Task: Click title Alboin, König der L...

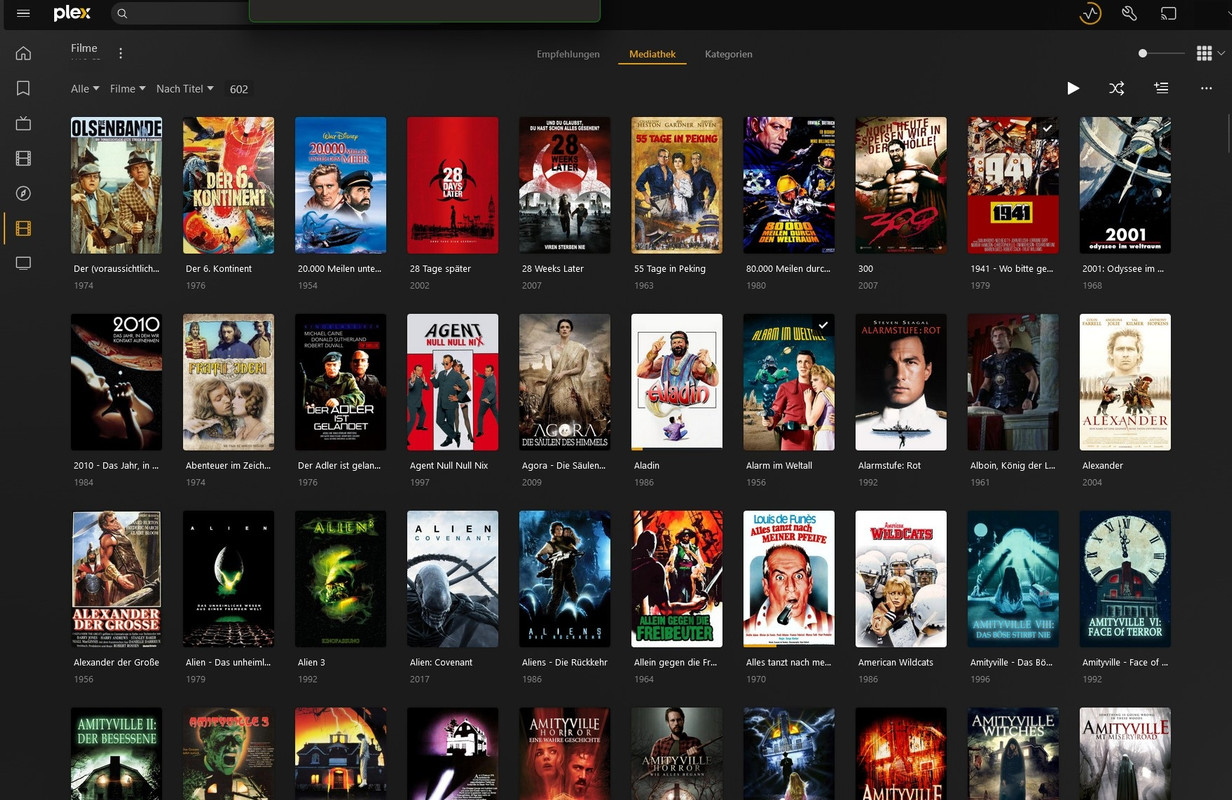Action: 1013,466
